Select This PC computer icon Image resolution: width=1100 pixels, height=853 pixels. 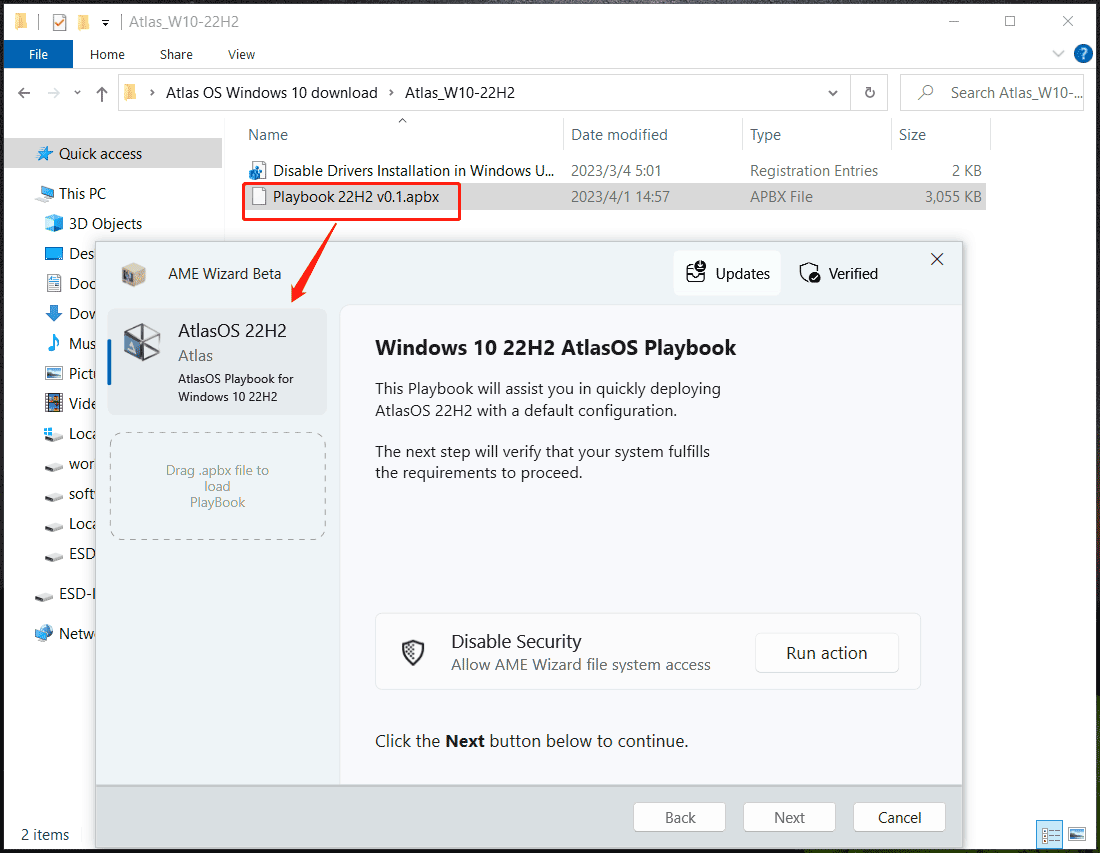click(46, 194)
